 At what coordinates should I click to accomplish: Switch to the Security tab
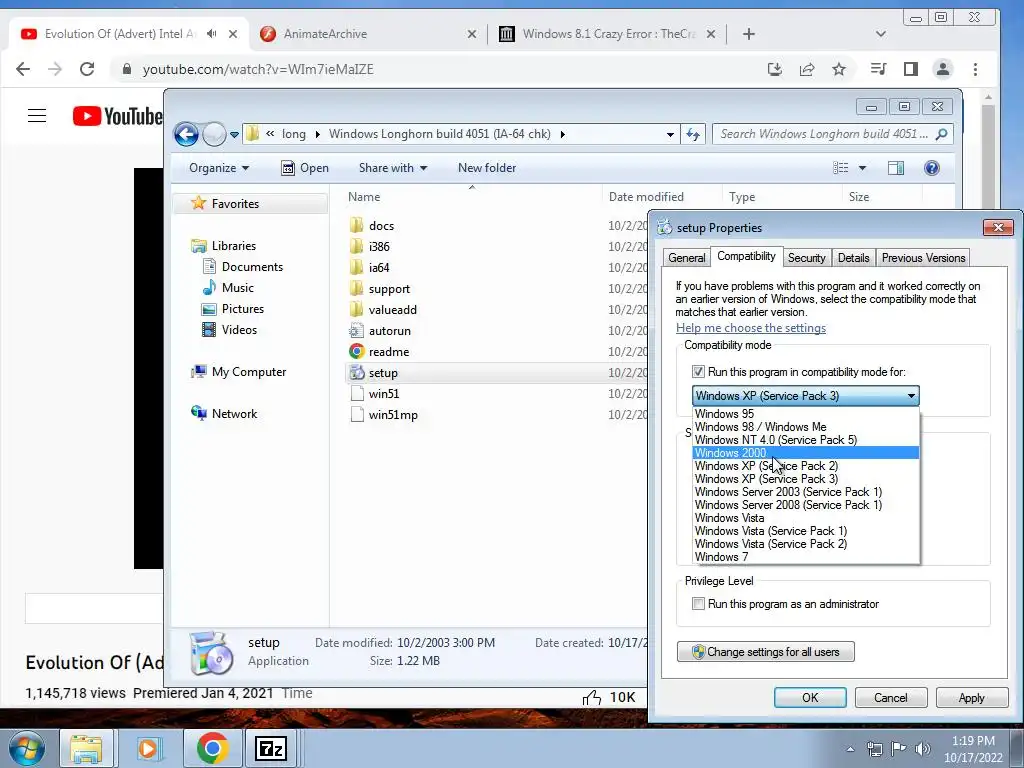pos(807,258)
